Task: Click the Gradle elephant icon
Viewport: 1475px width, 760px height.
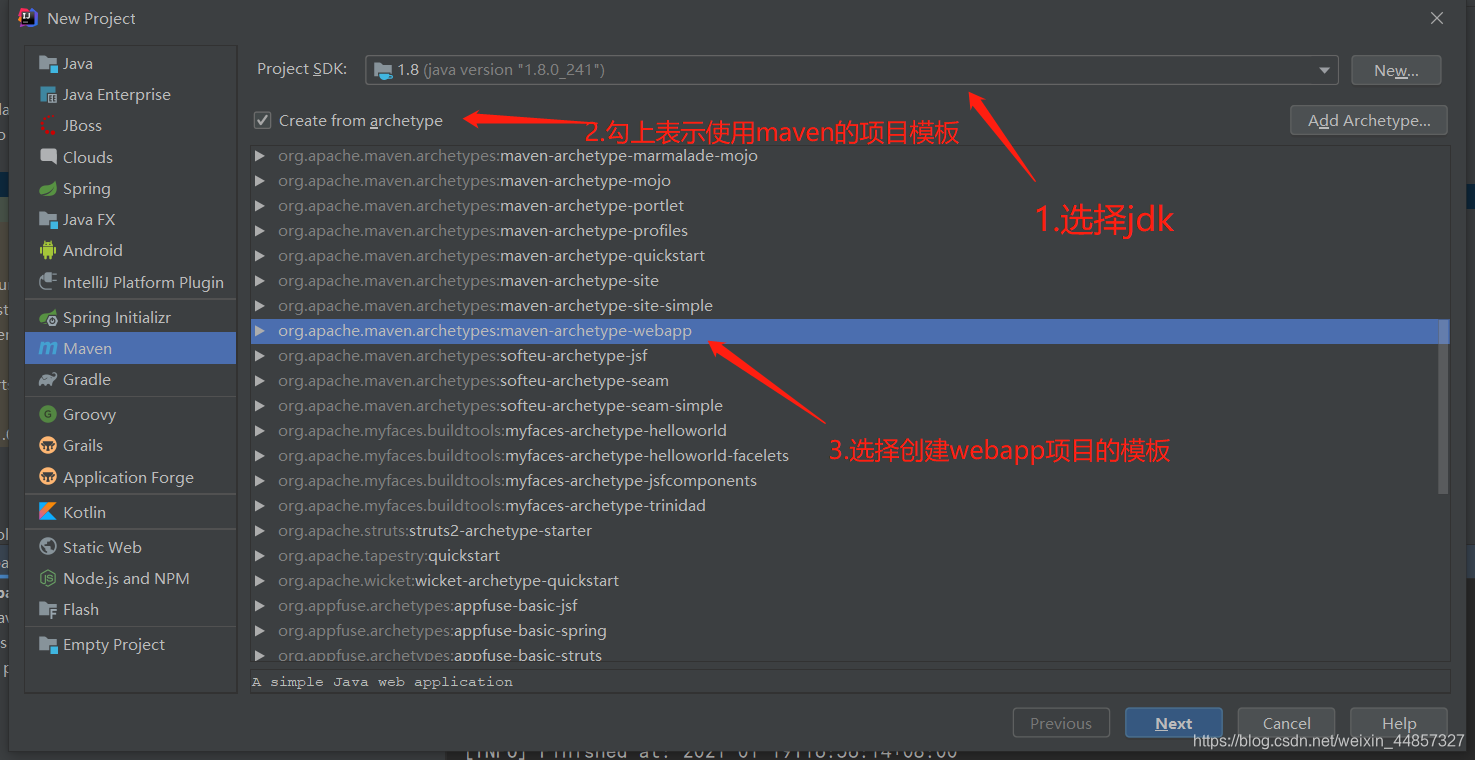Action: coord(48,380)
